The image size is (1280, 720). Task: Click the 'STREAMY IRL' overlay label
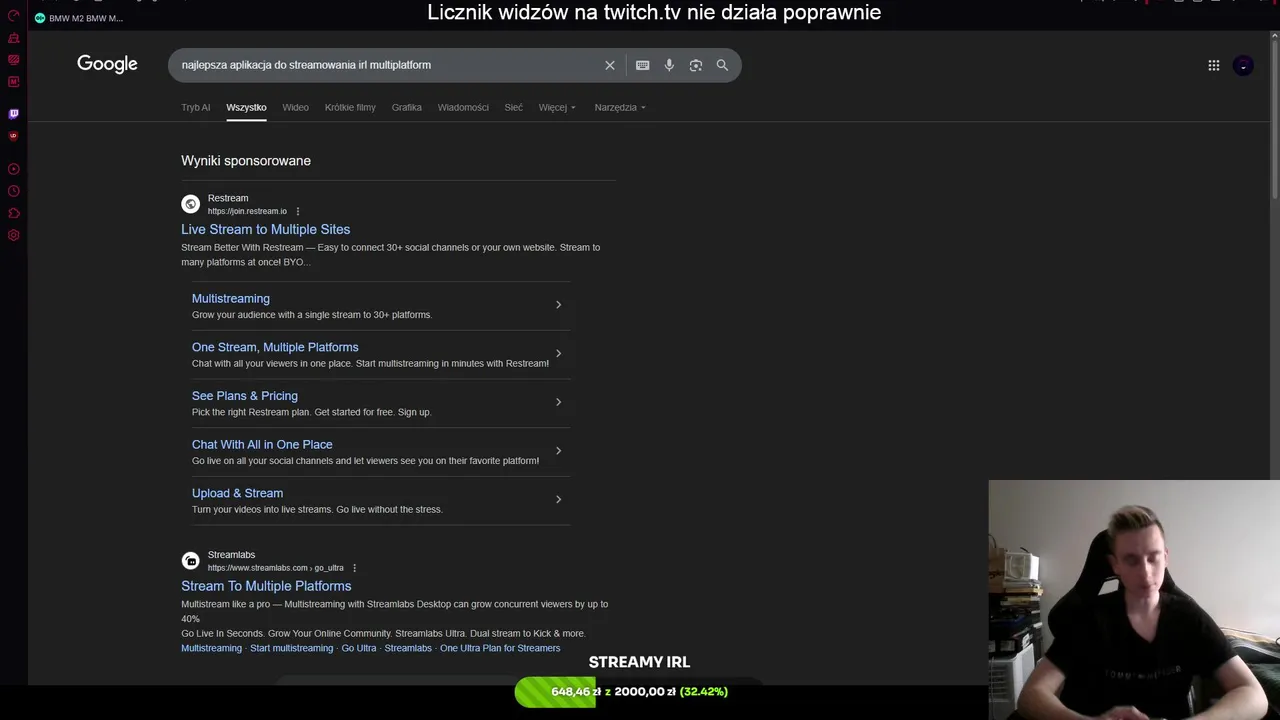coord(639,662)
